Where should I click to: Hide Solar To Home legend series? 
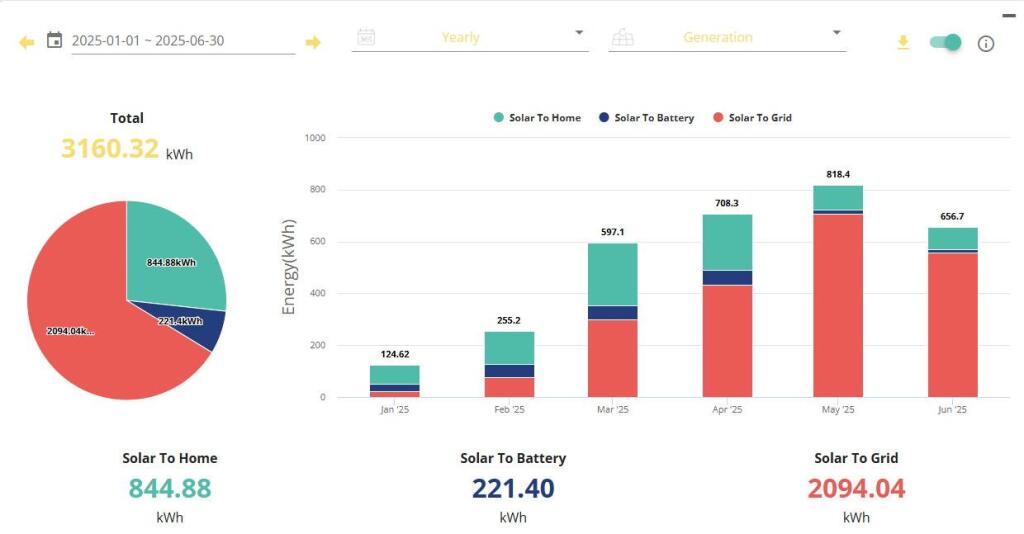tap(537, 118)
